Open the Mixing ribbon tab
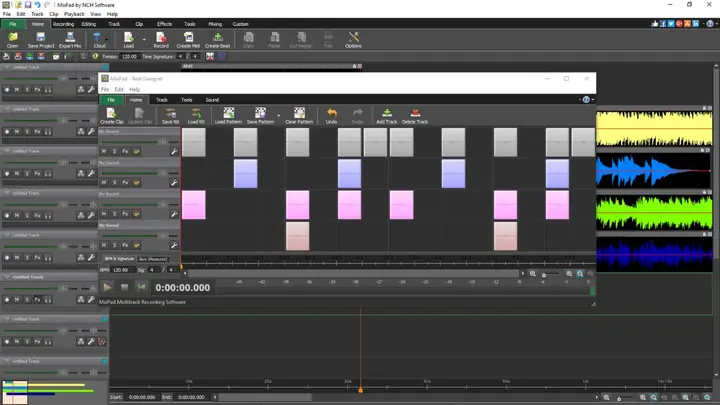The image size is (720, 405). click(x=215, y=24)
